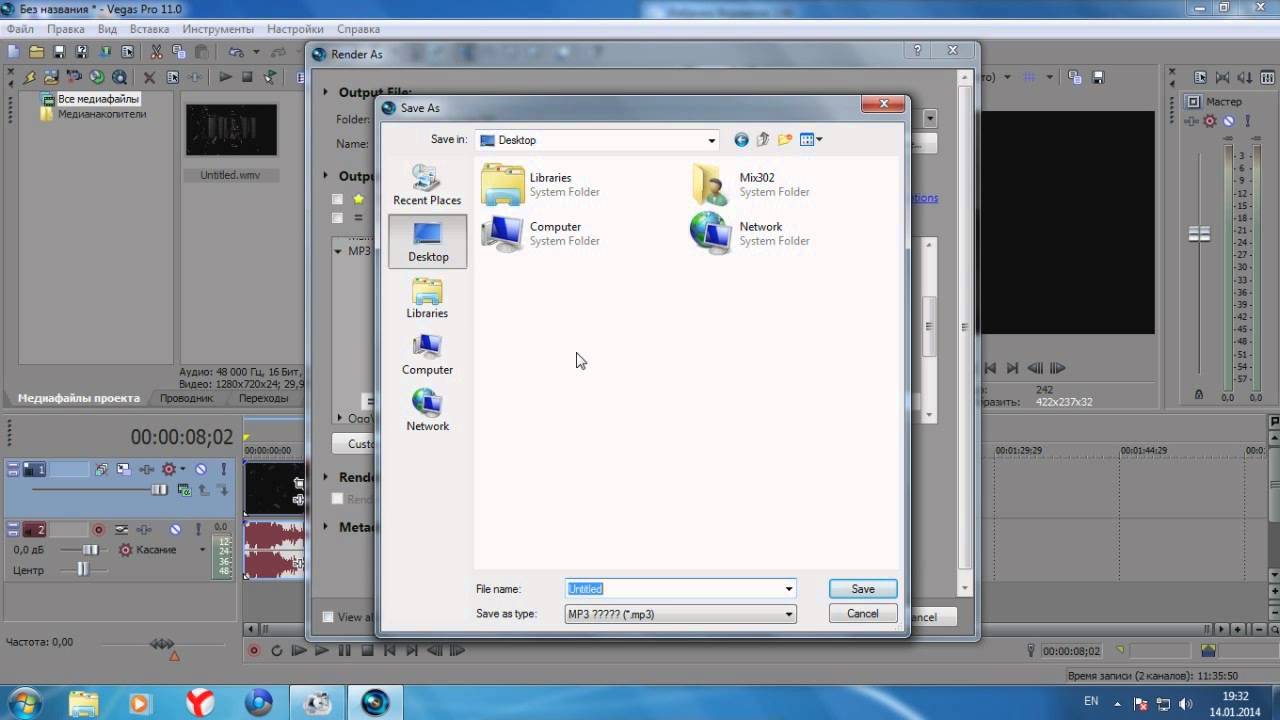The height and width of the screenshot is (720, 1280).
Task: Click the invert phase icon on audio track 2
Action: pyautogui.click(x=121, y=529)
